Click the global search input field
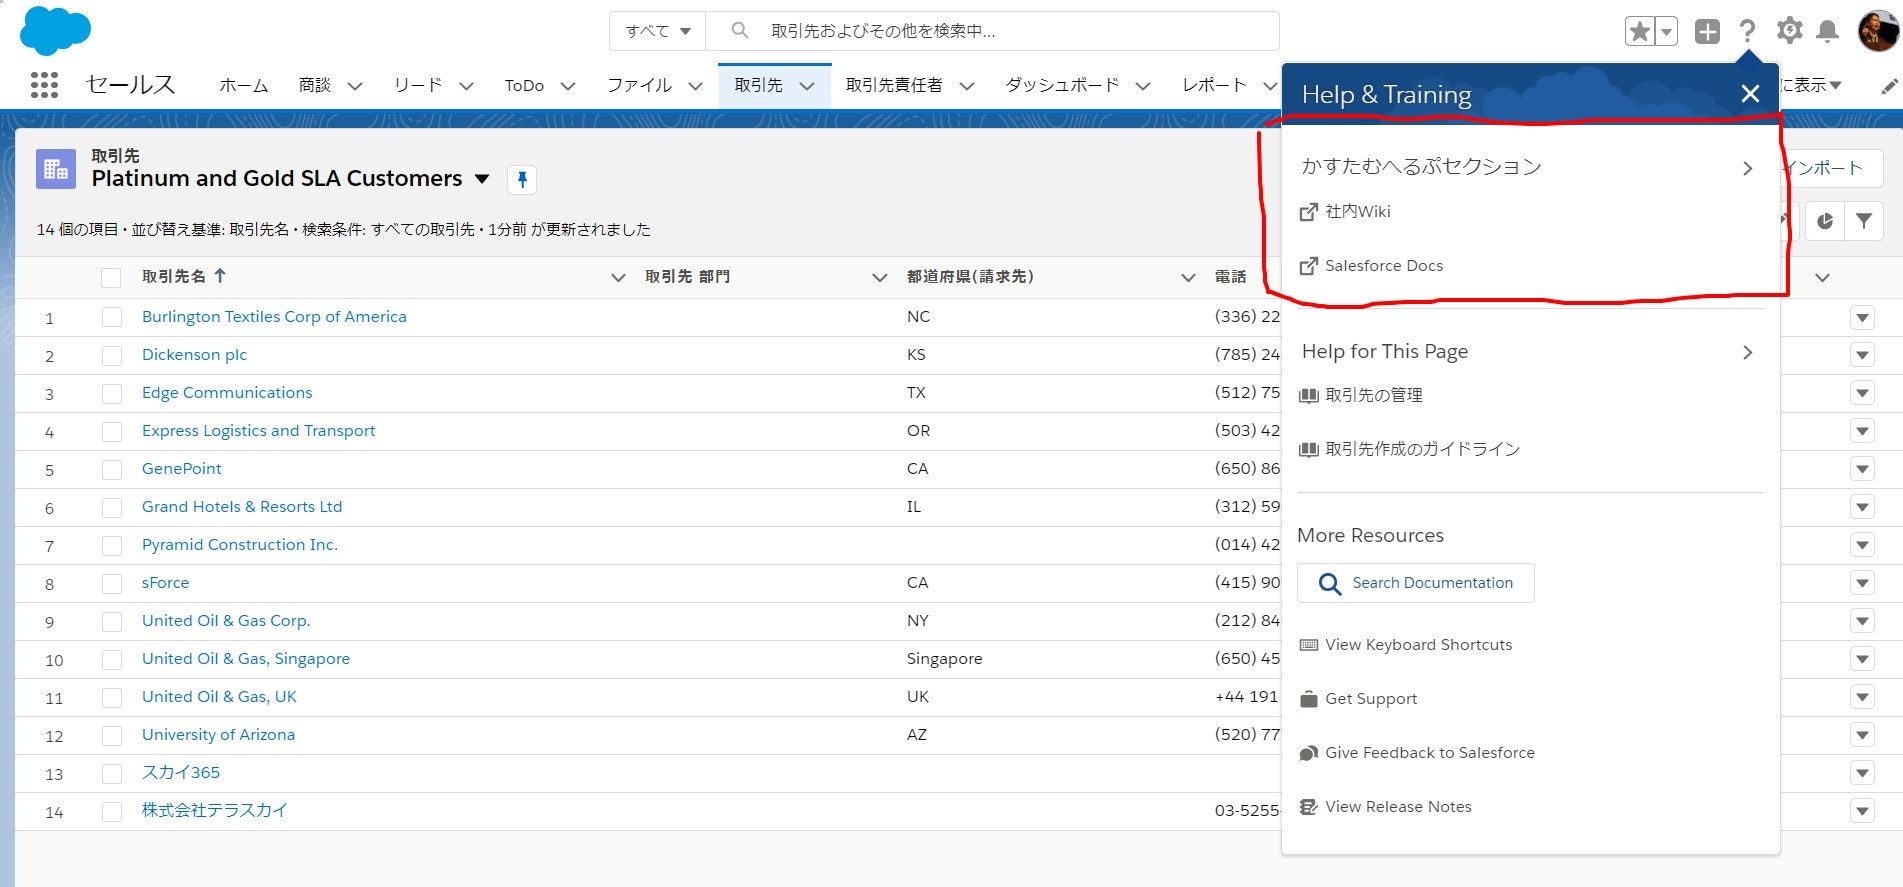 [x=993, y=31]
